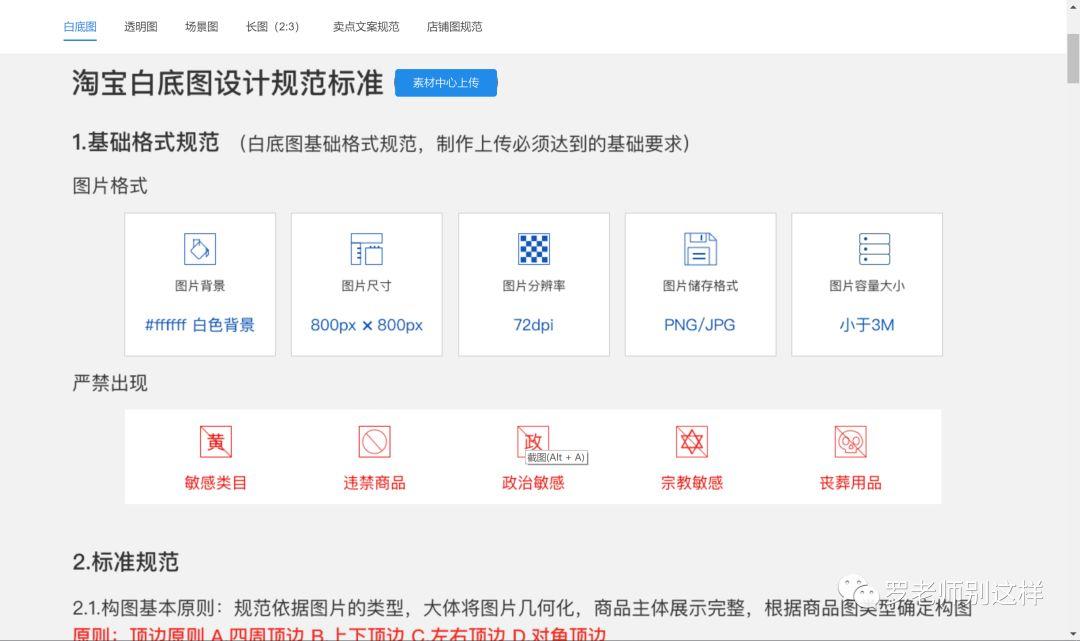
Task: Click the 淘宝白底图设计规范标准 heading
Action: click(227, 83)
